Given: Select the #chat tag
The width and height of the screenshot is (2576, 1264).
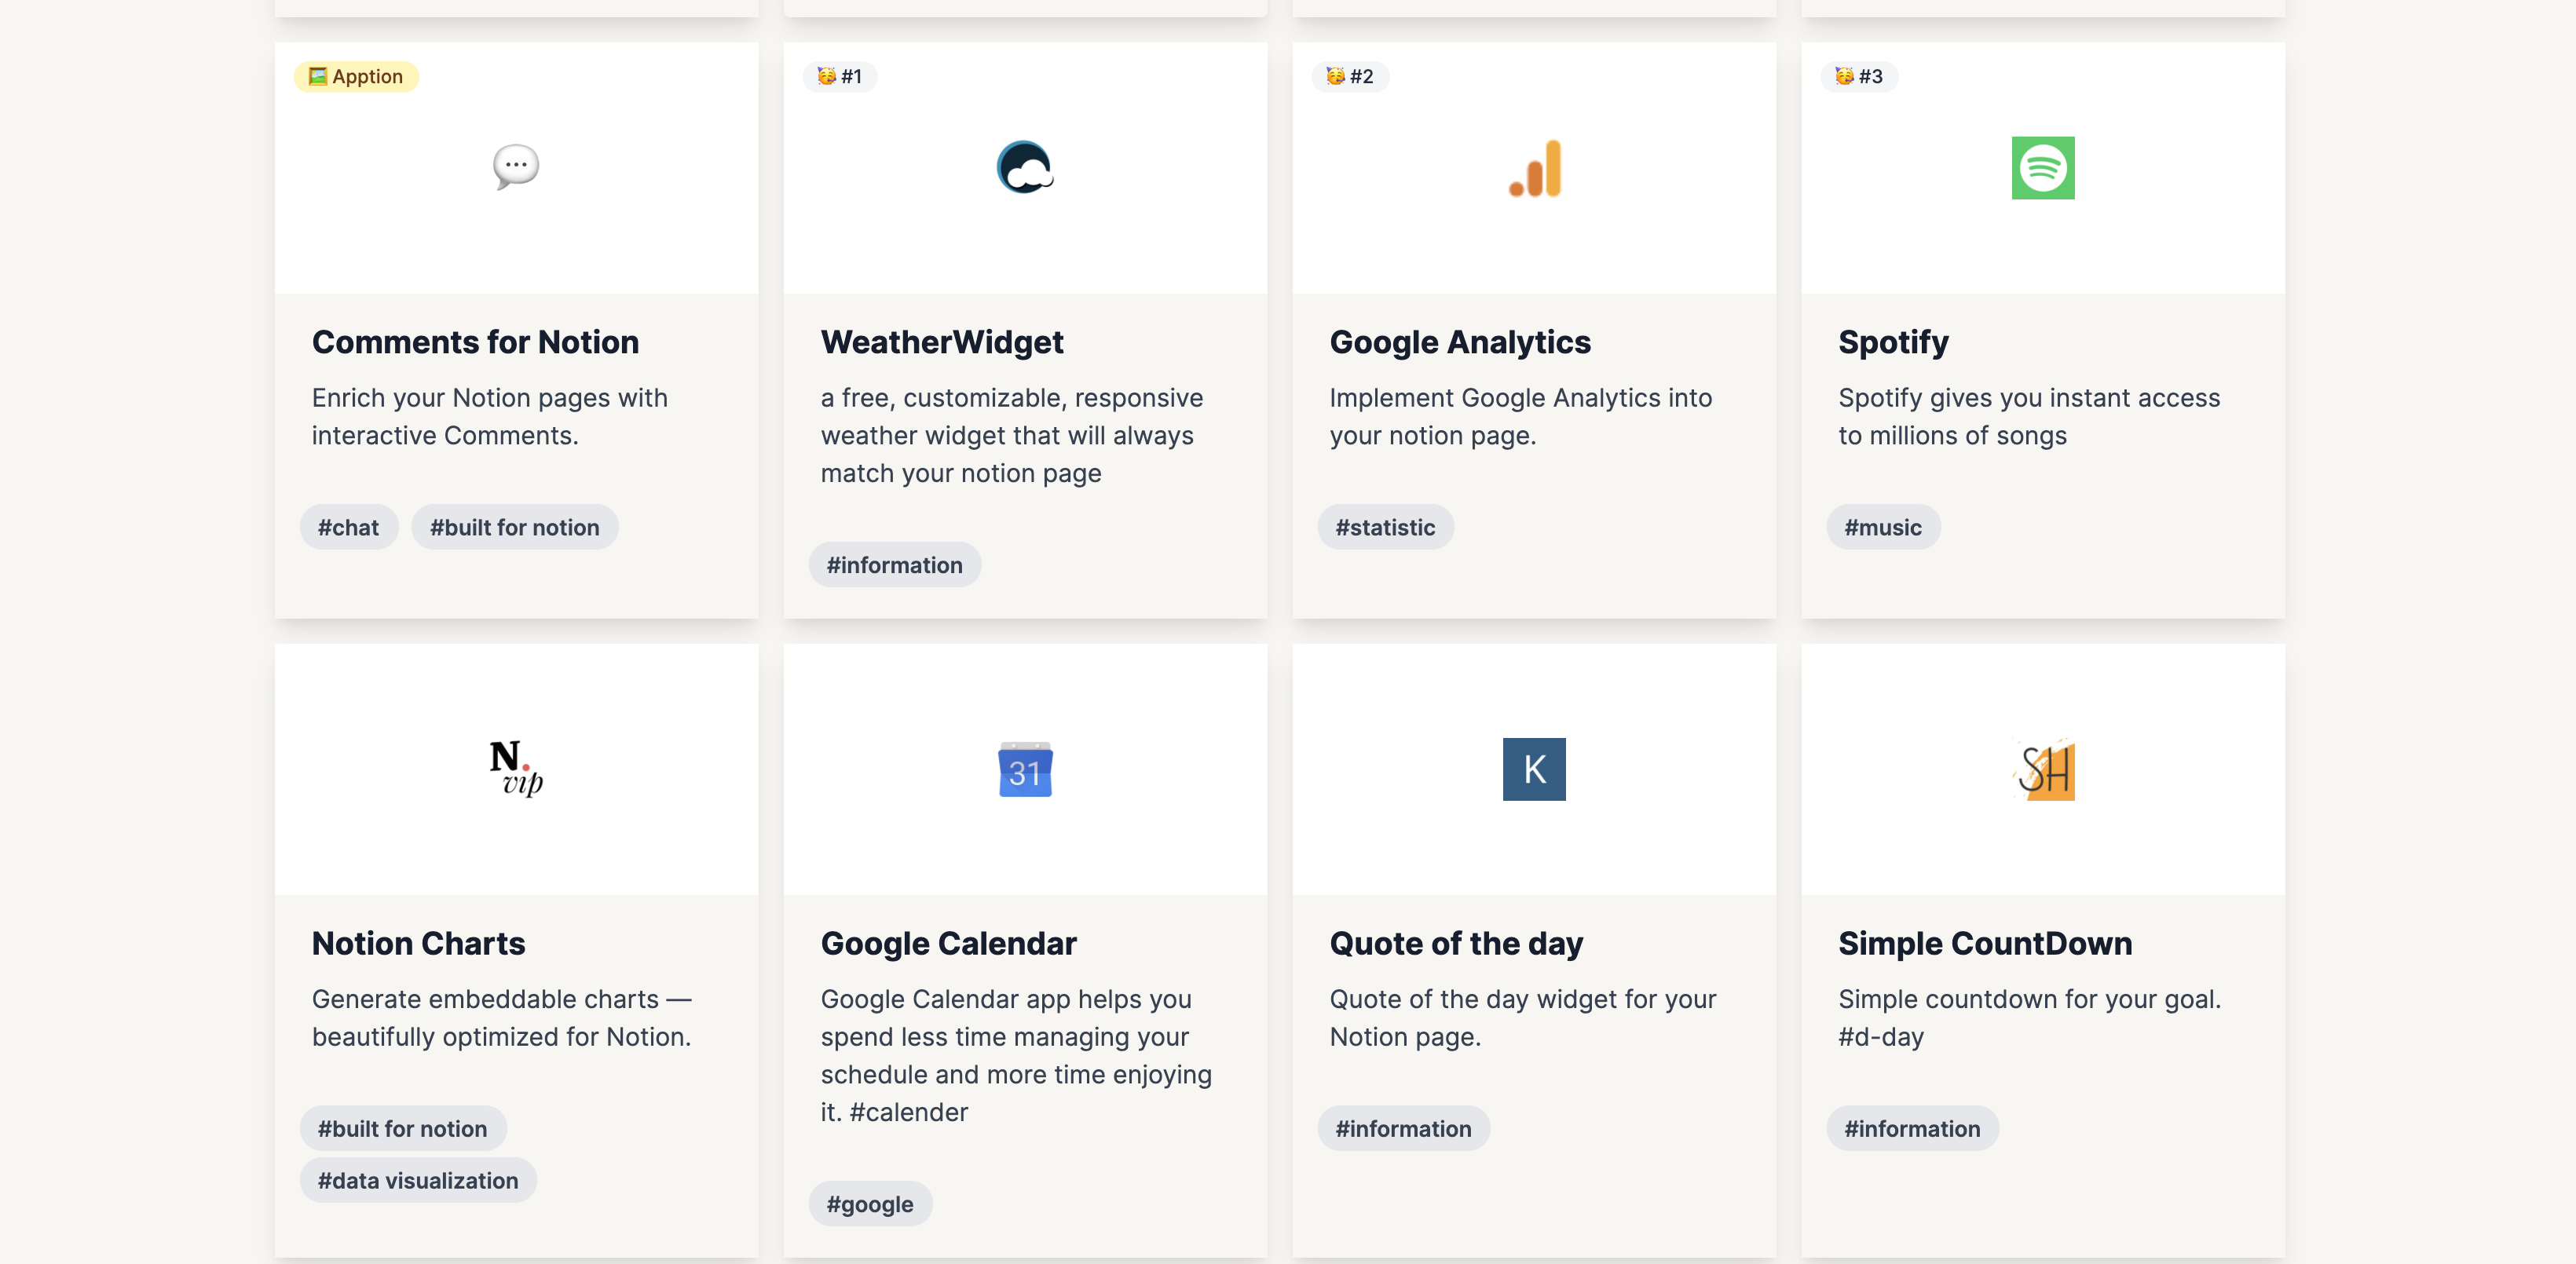Looking at the screenshot, I should click(x=348, y=527).
